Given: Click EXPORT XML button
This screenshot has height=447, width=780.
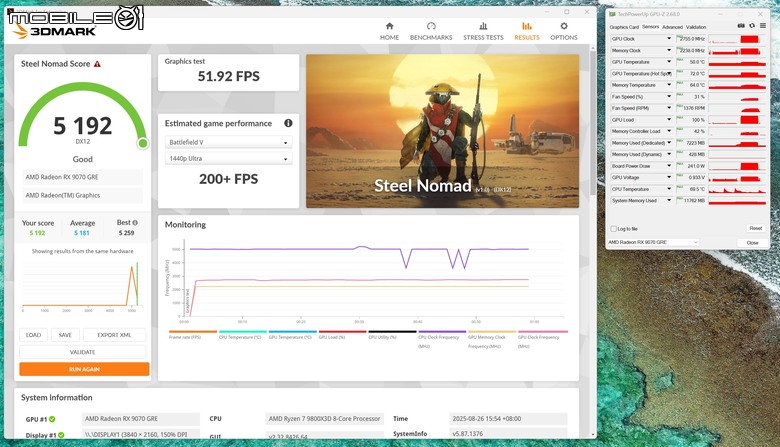Looking at the screenshot, I should pos(114,335).
